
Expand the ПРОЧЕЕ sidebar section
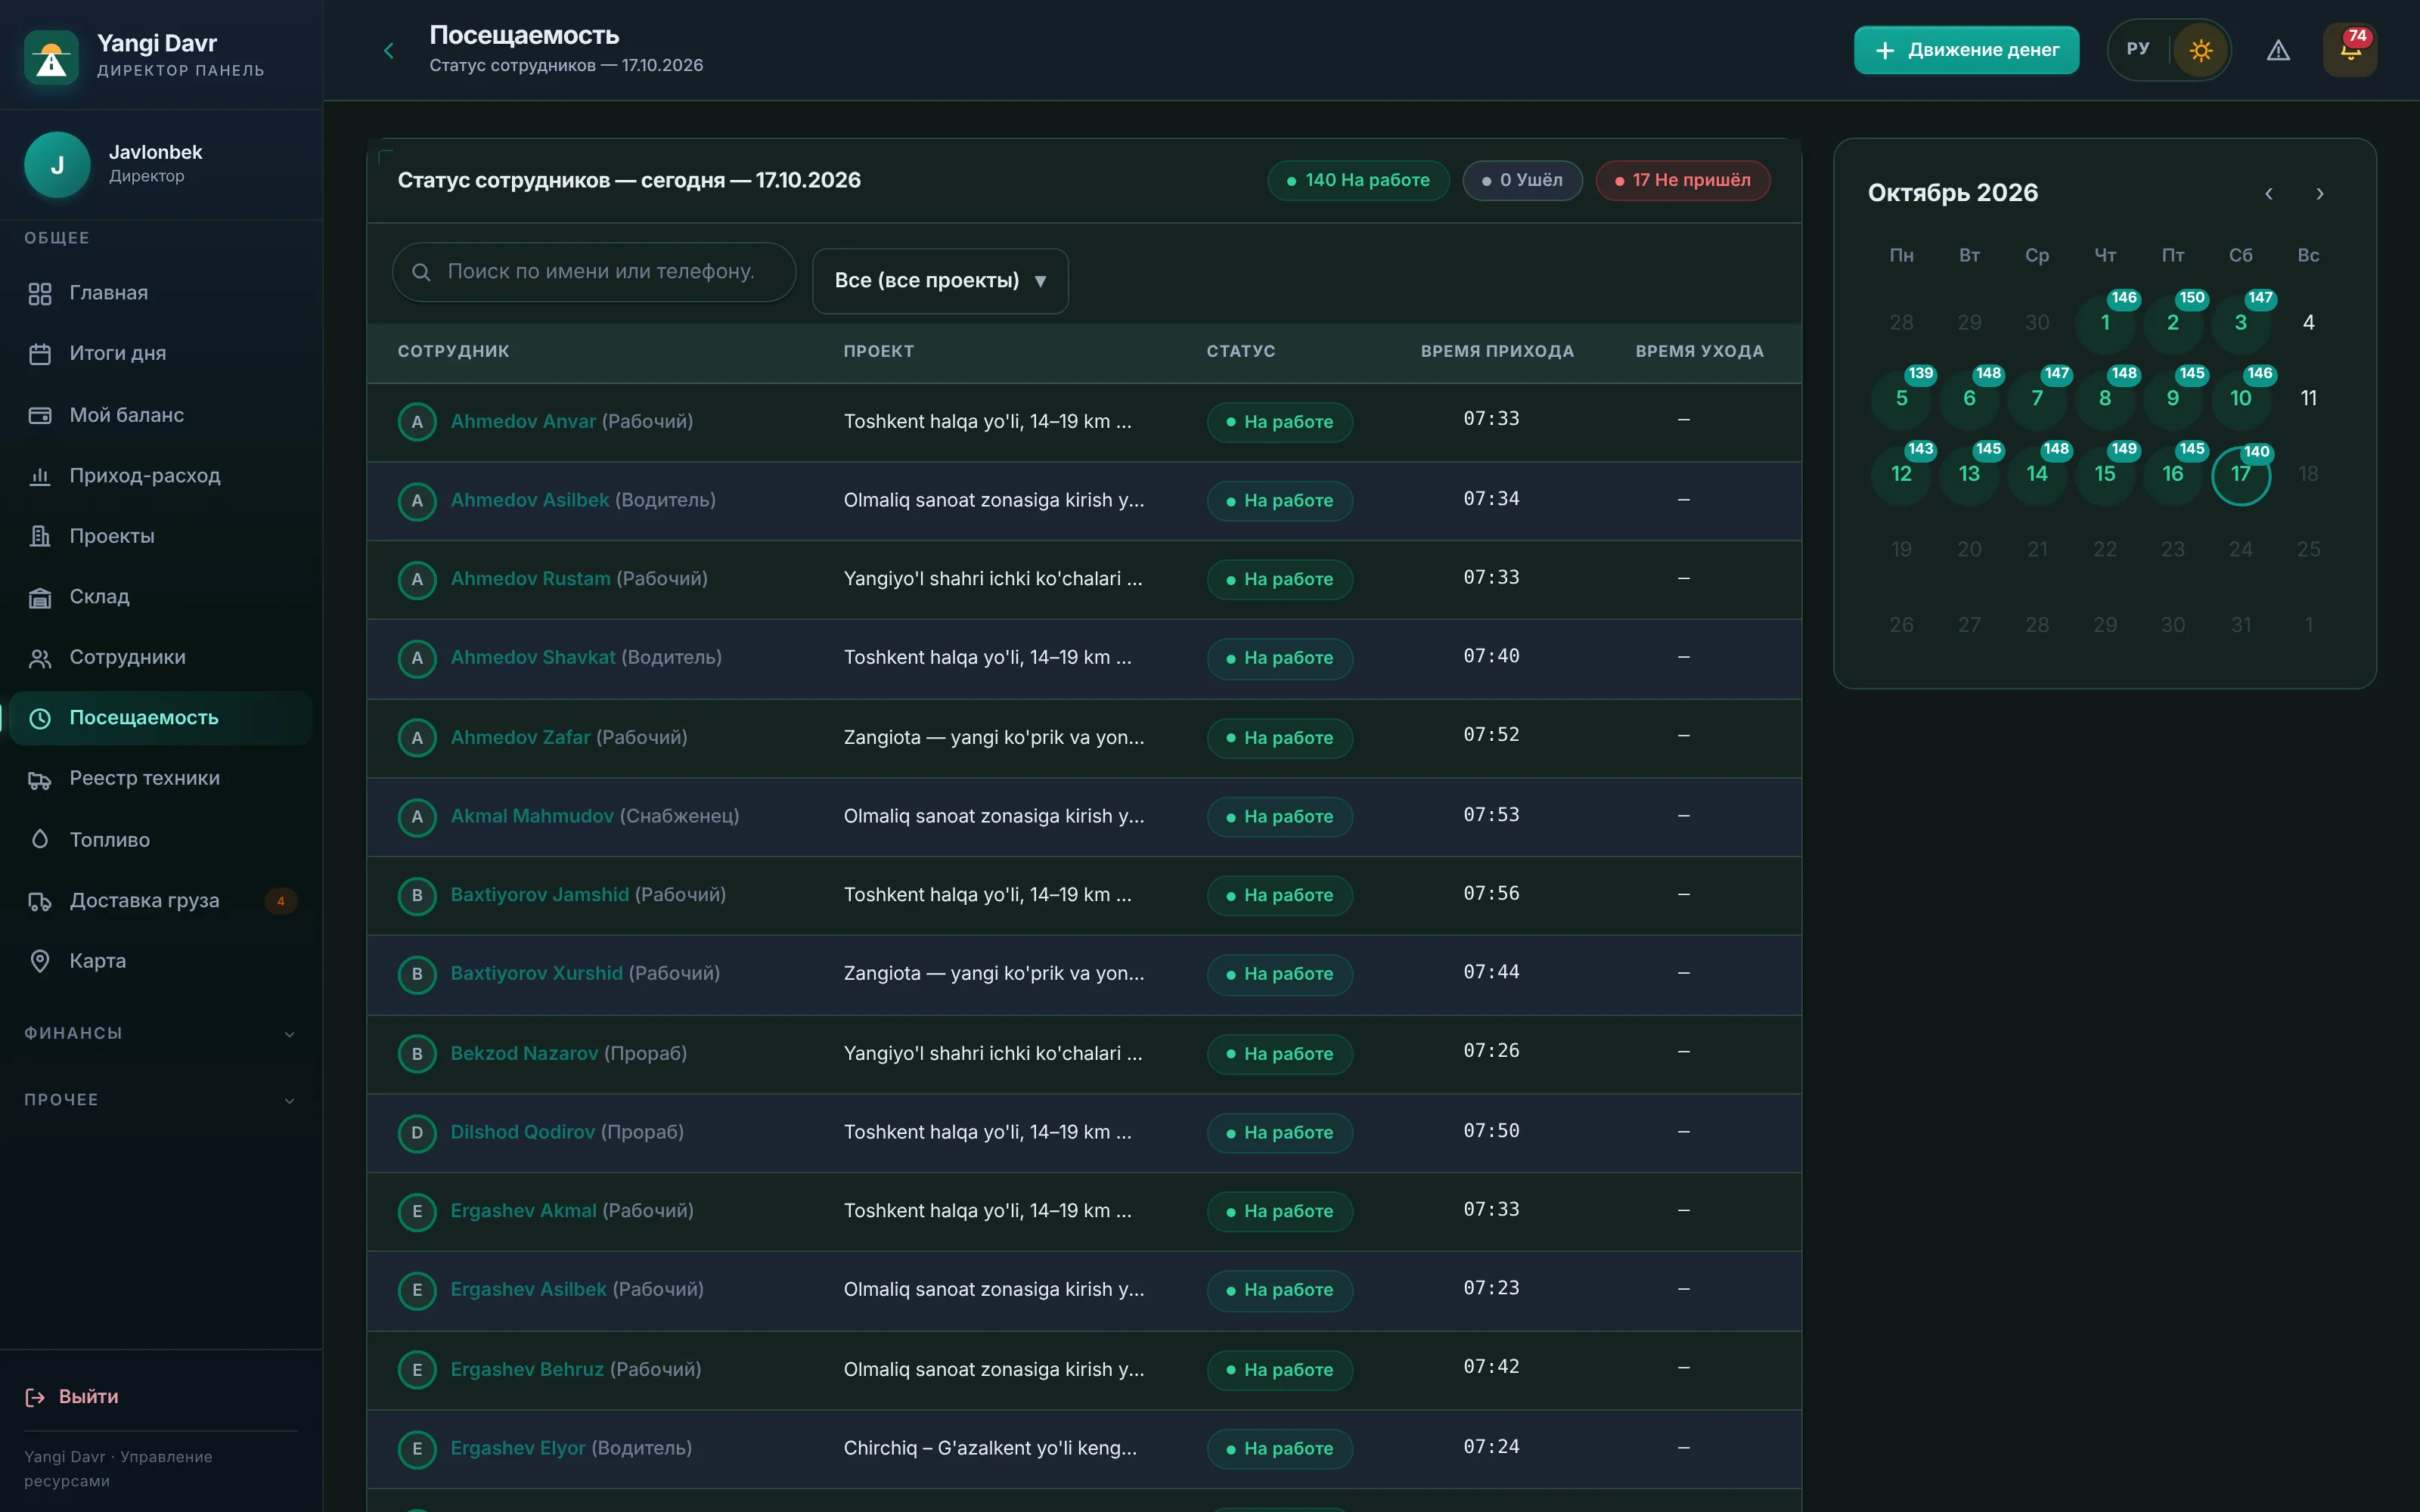[161, 1100]
